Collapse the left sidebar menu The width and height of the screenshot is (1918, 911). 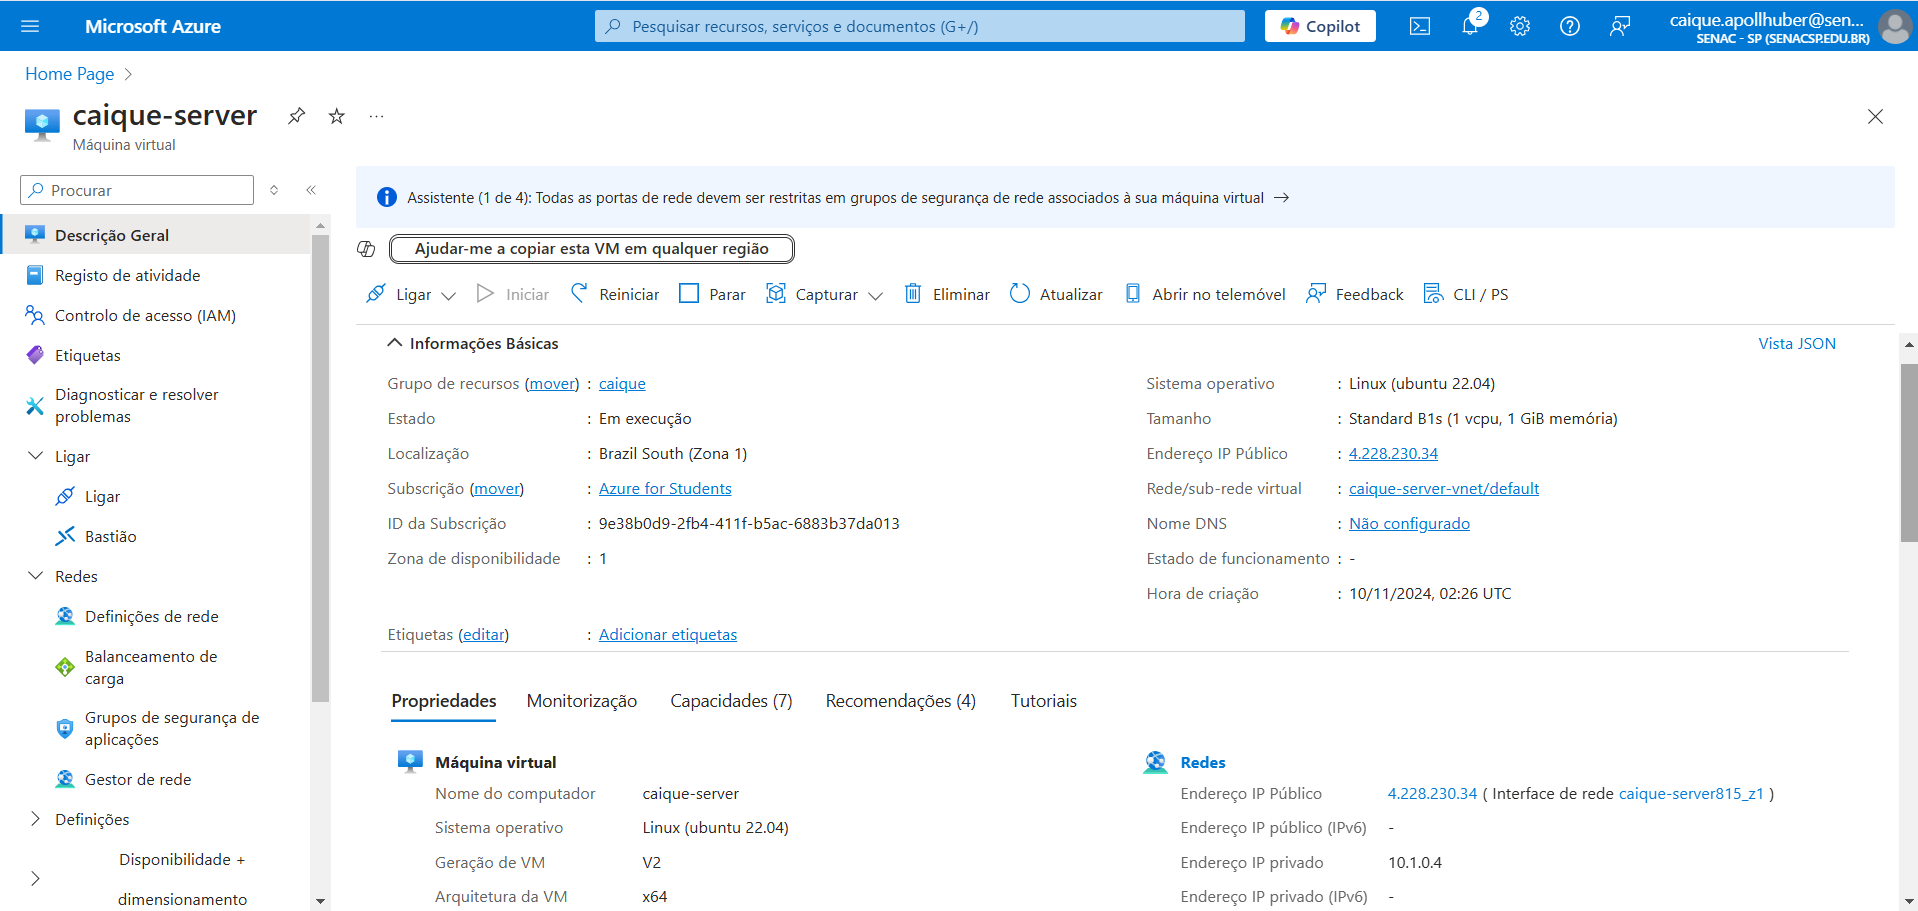(311, 190)
